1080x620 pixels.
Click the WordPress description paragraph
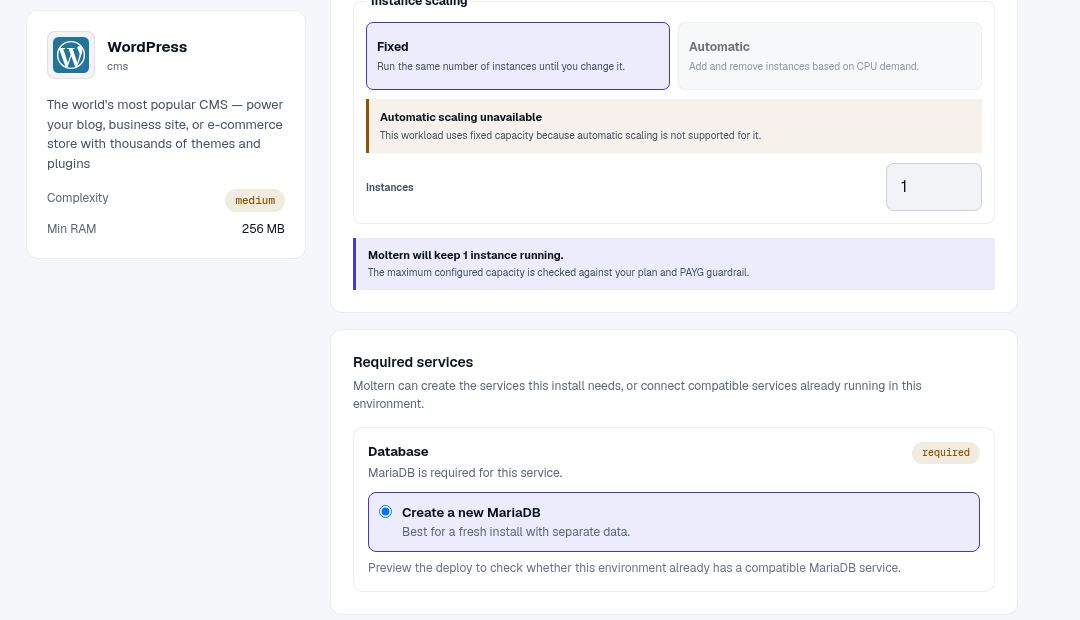(165, 134)
